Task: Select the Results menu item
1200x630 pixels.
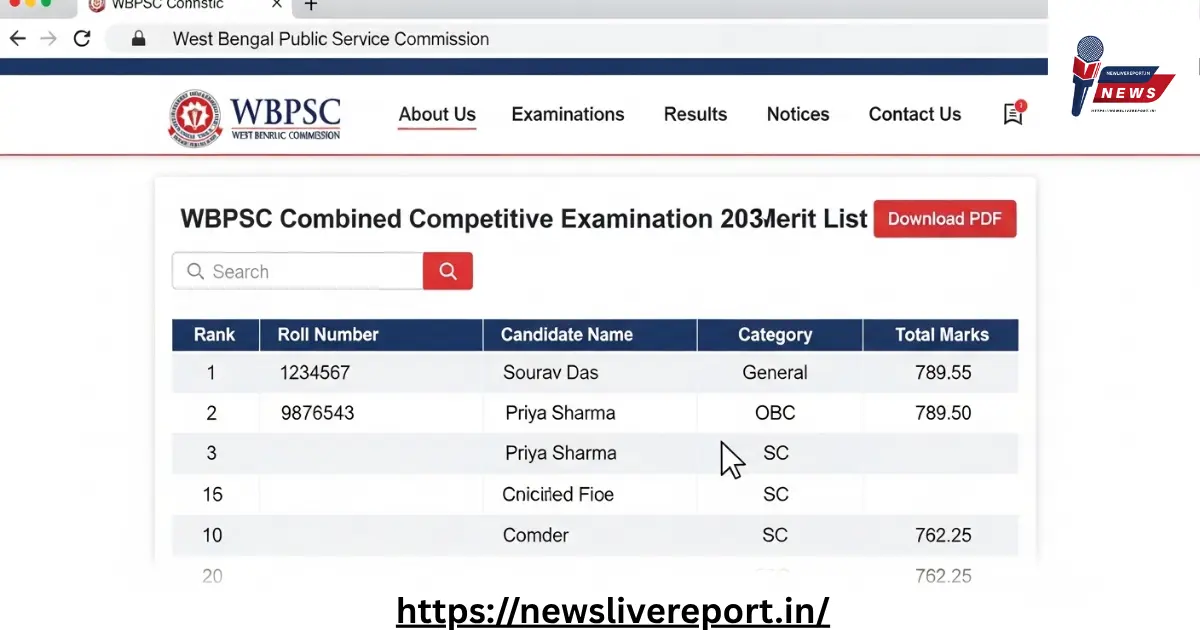Action: [695, 114]
